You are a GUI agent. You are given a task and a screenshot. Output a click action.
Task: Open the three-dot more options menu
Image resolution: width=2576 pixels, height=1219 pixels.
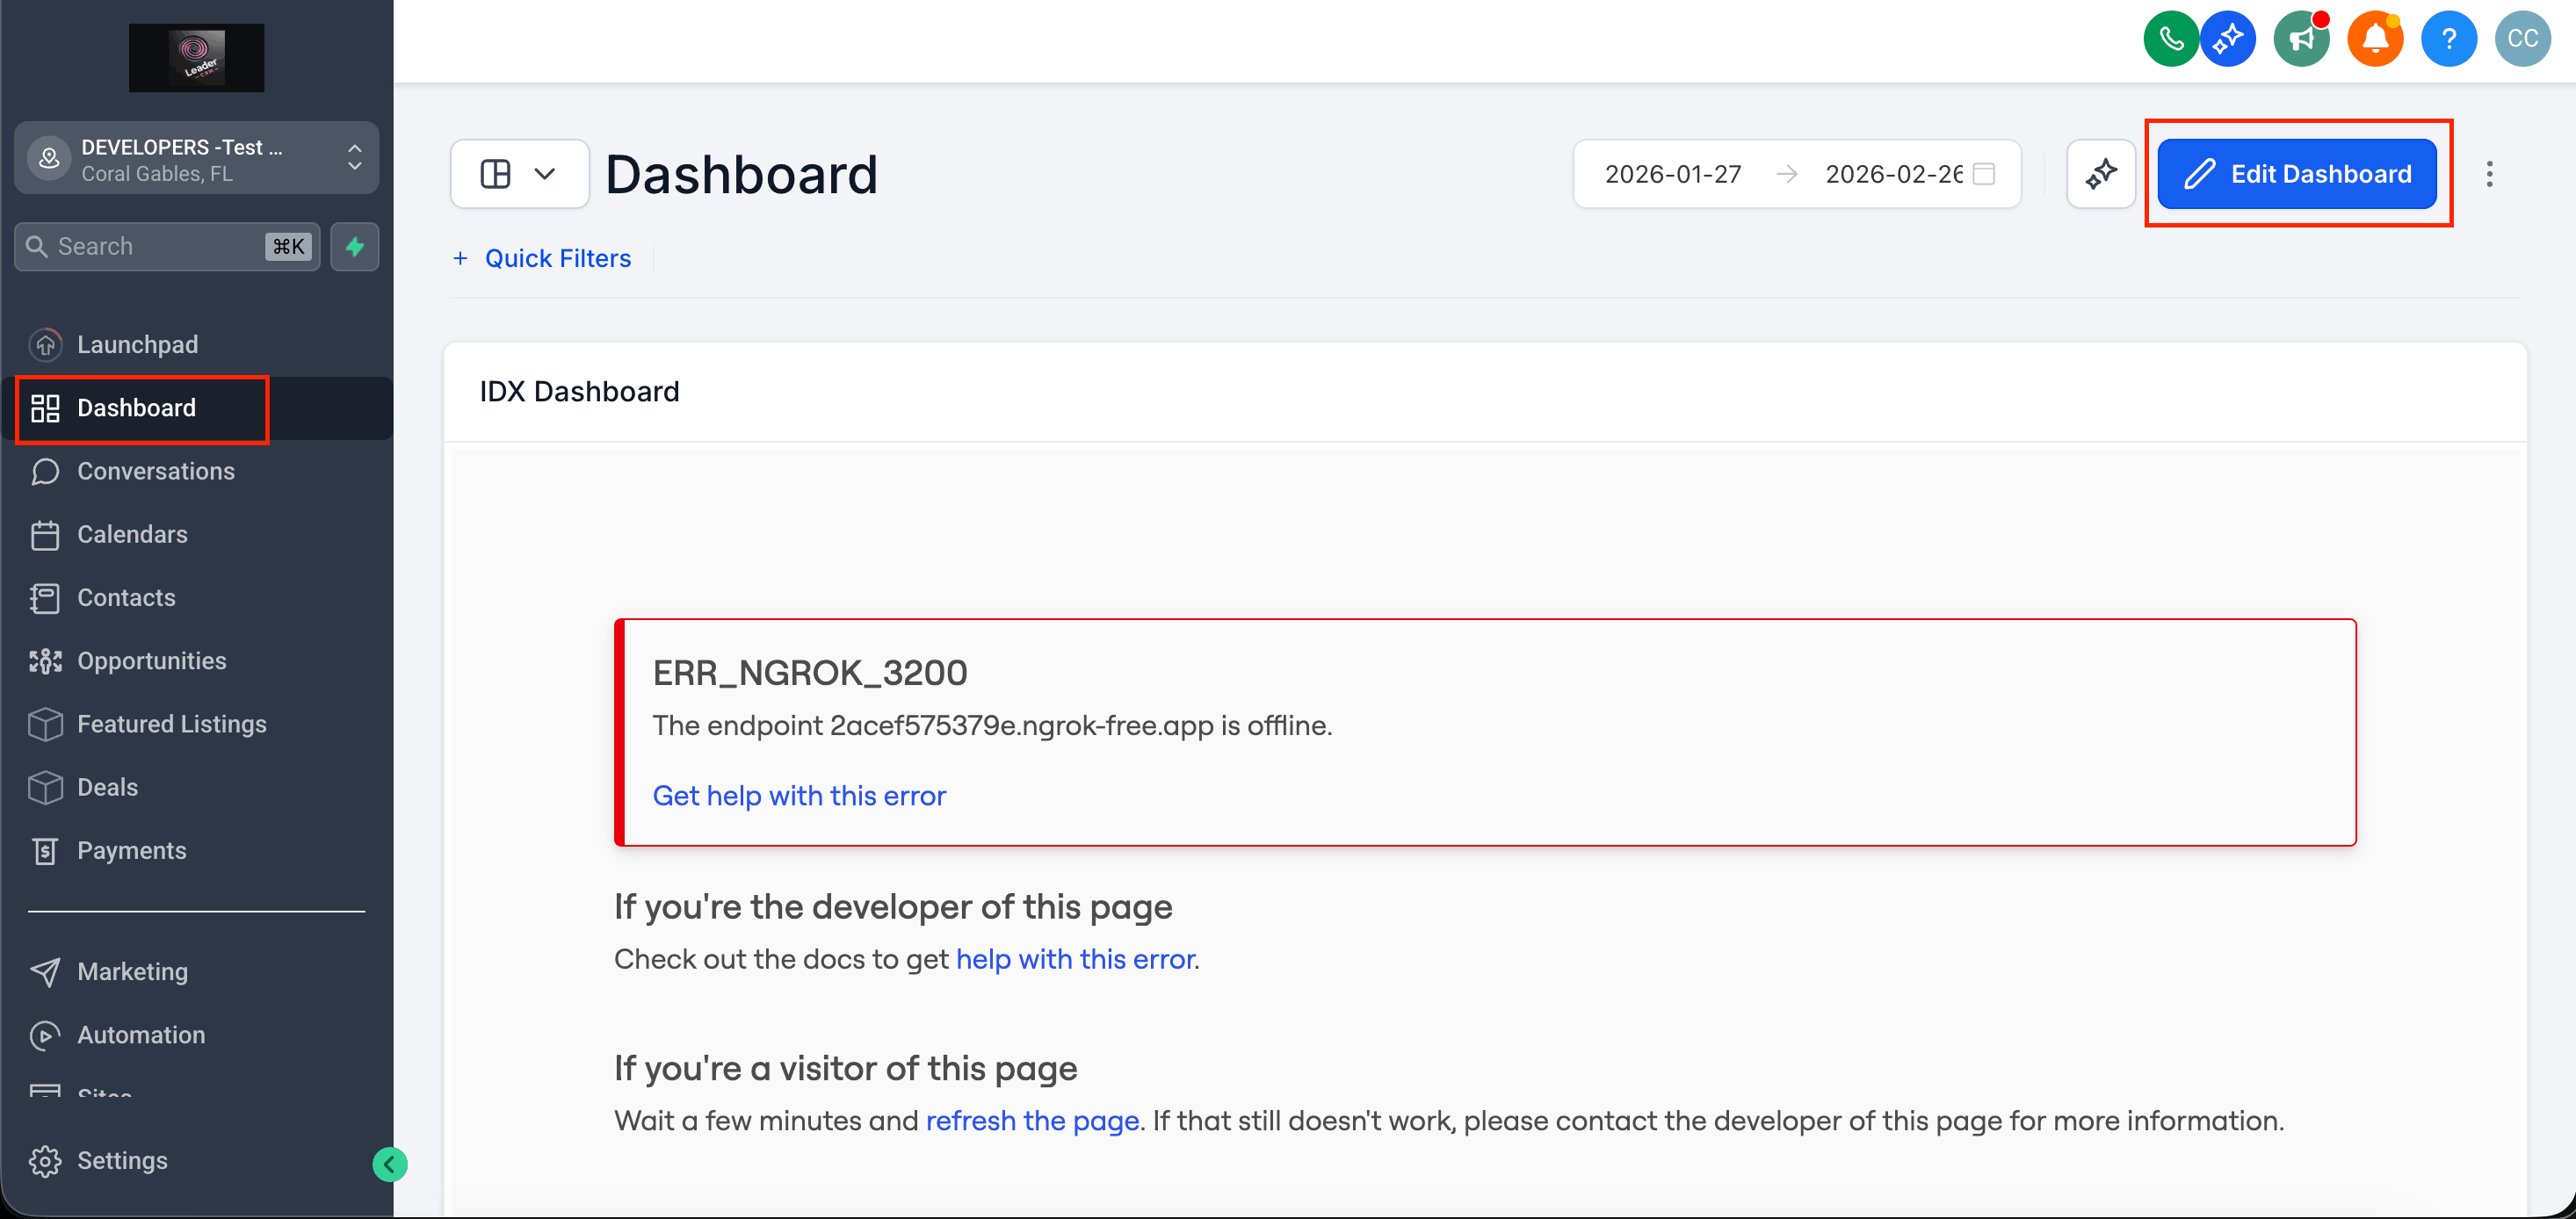click(x=2489, y=174)
